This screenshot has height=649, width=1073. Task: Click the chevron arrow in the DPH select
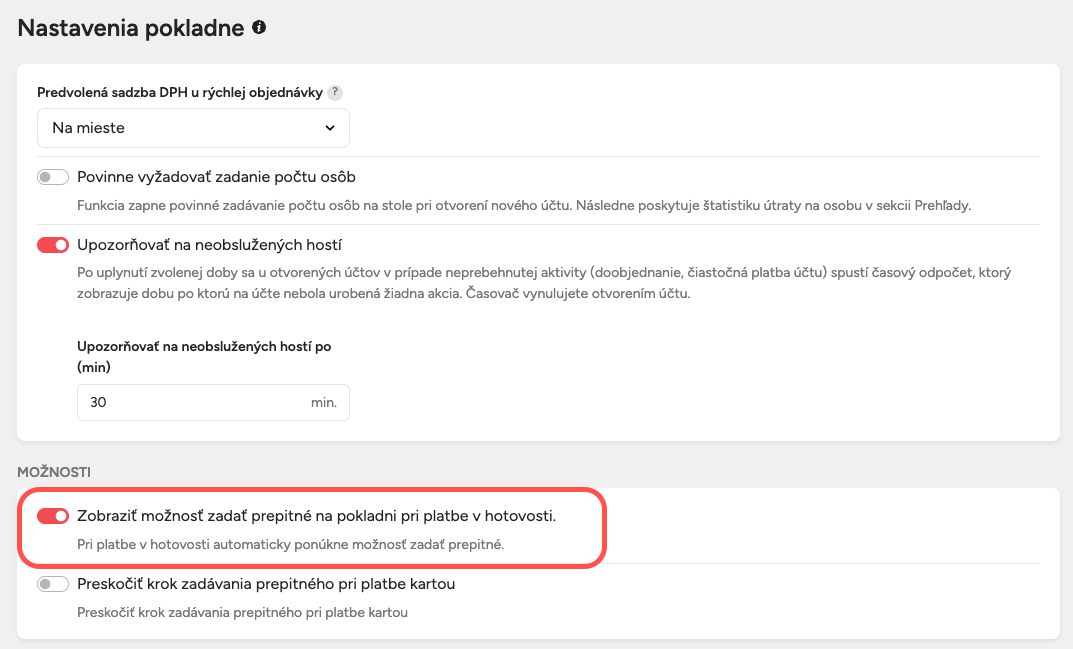click(330, 128)
